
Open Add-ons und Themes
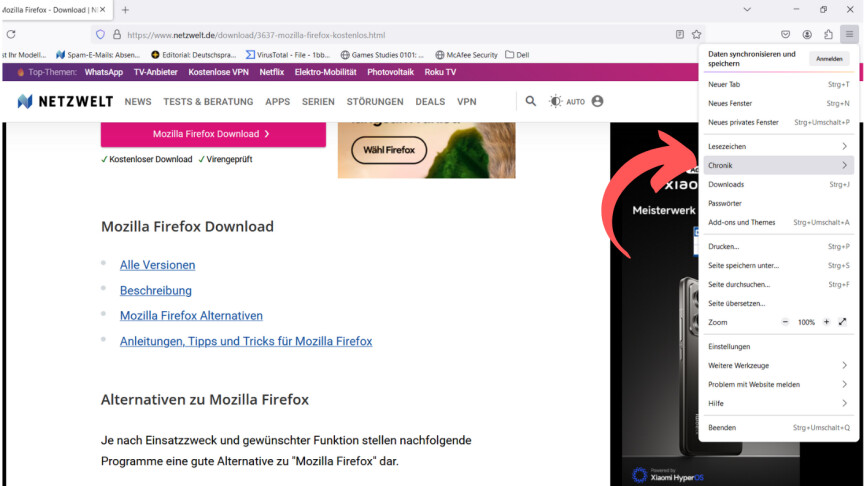click(779, 222)
